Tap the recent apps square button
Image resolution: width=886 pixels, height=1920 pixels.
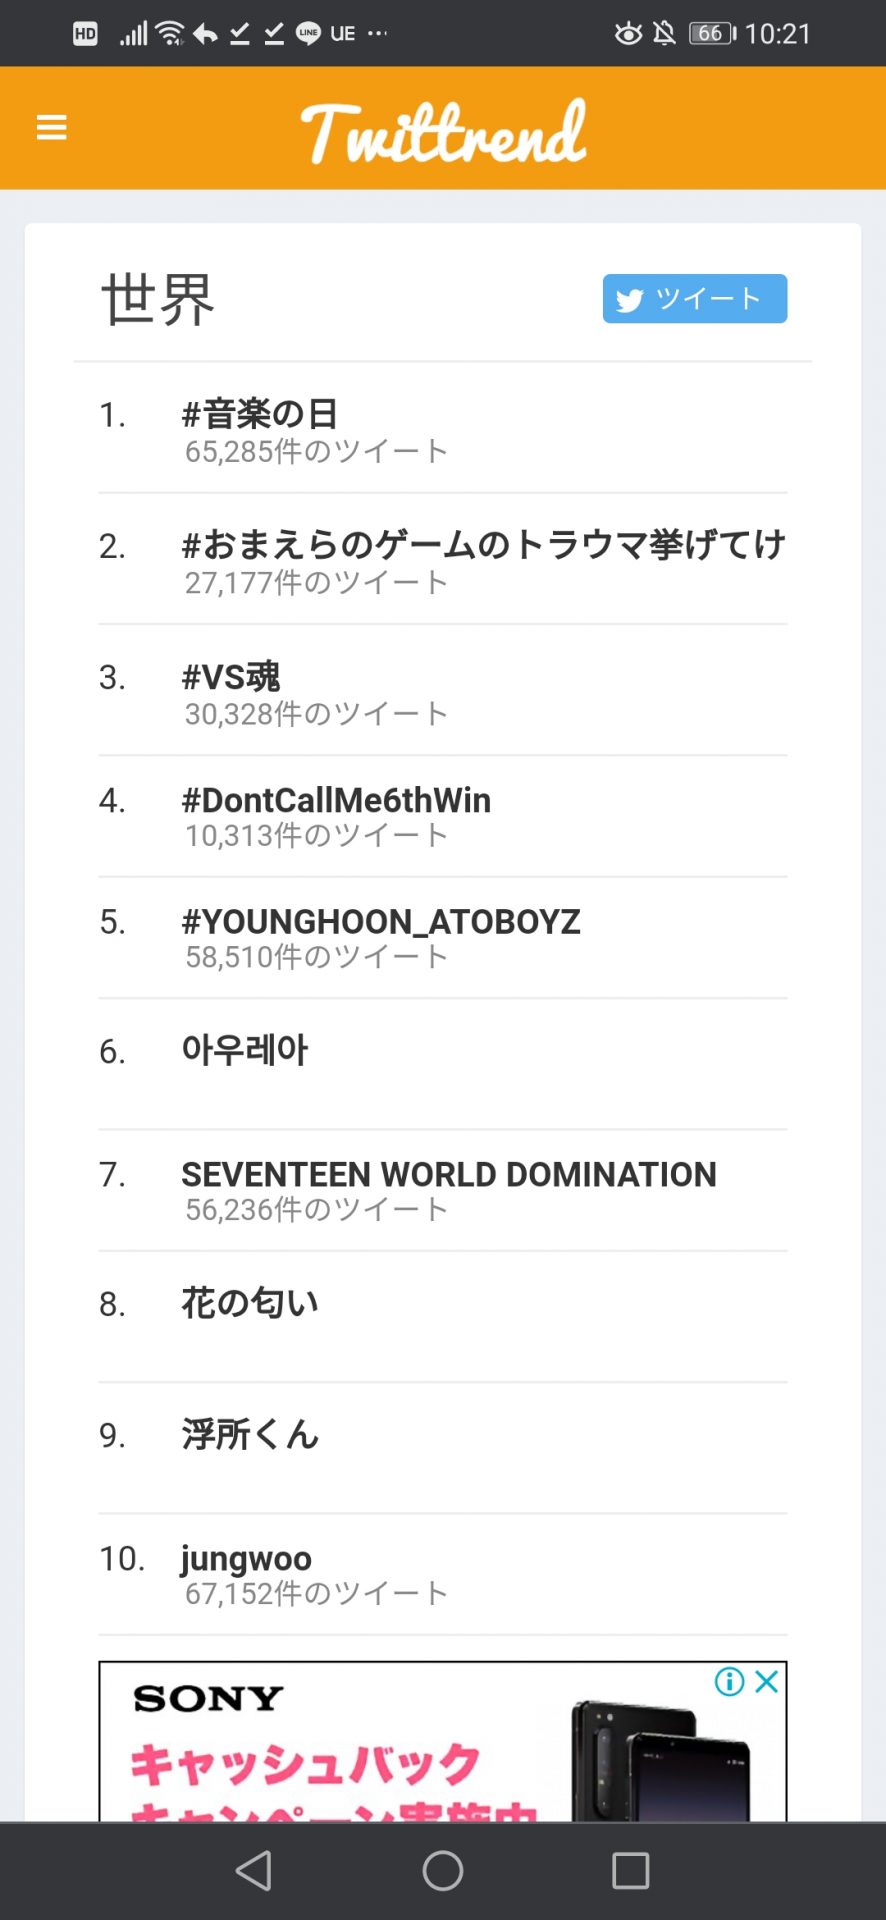pos(631,1870)
